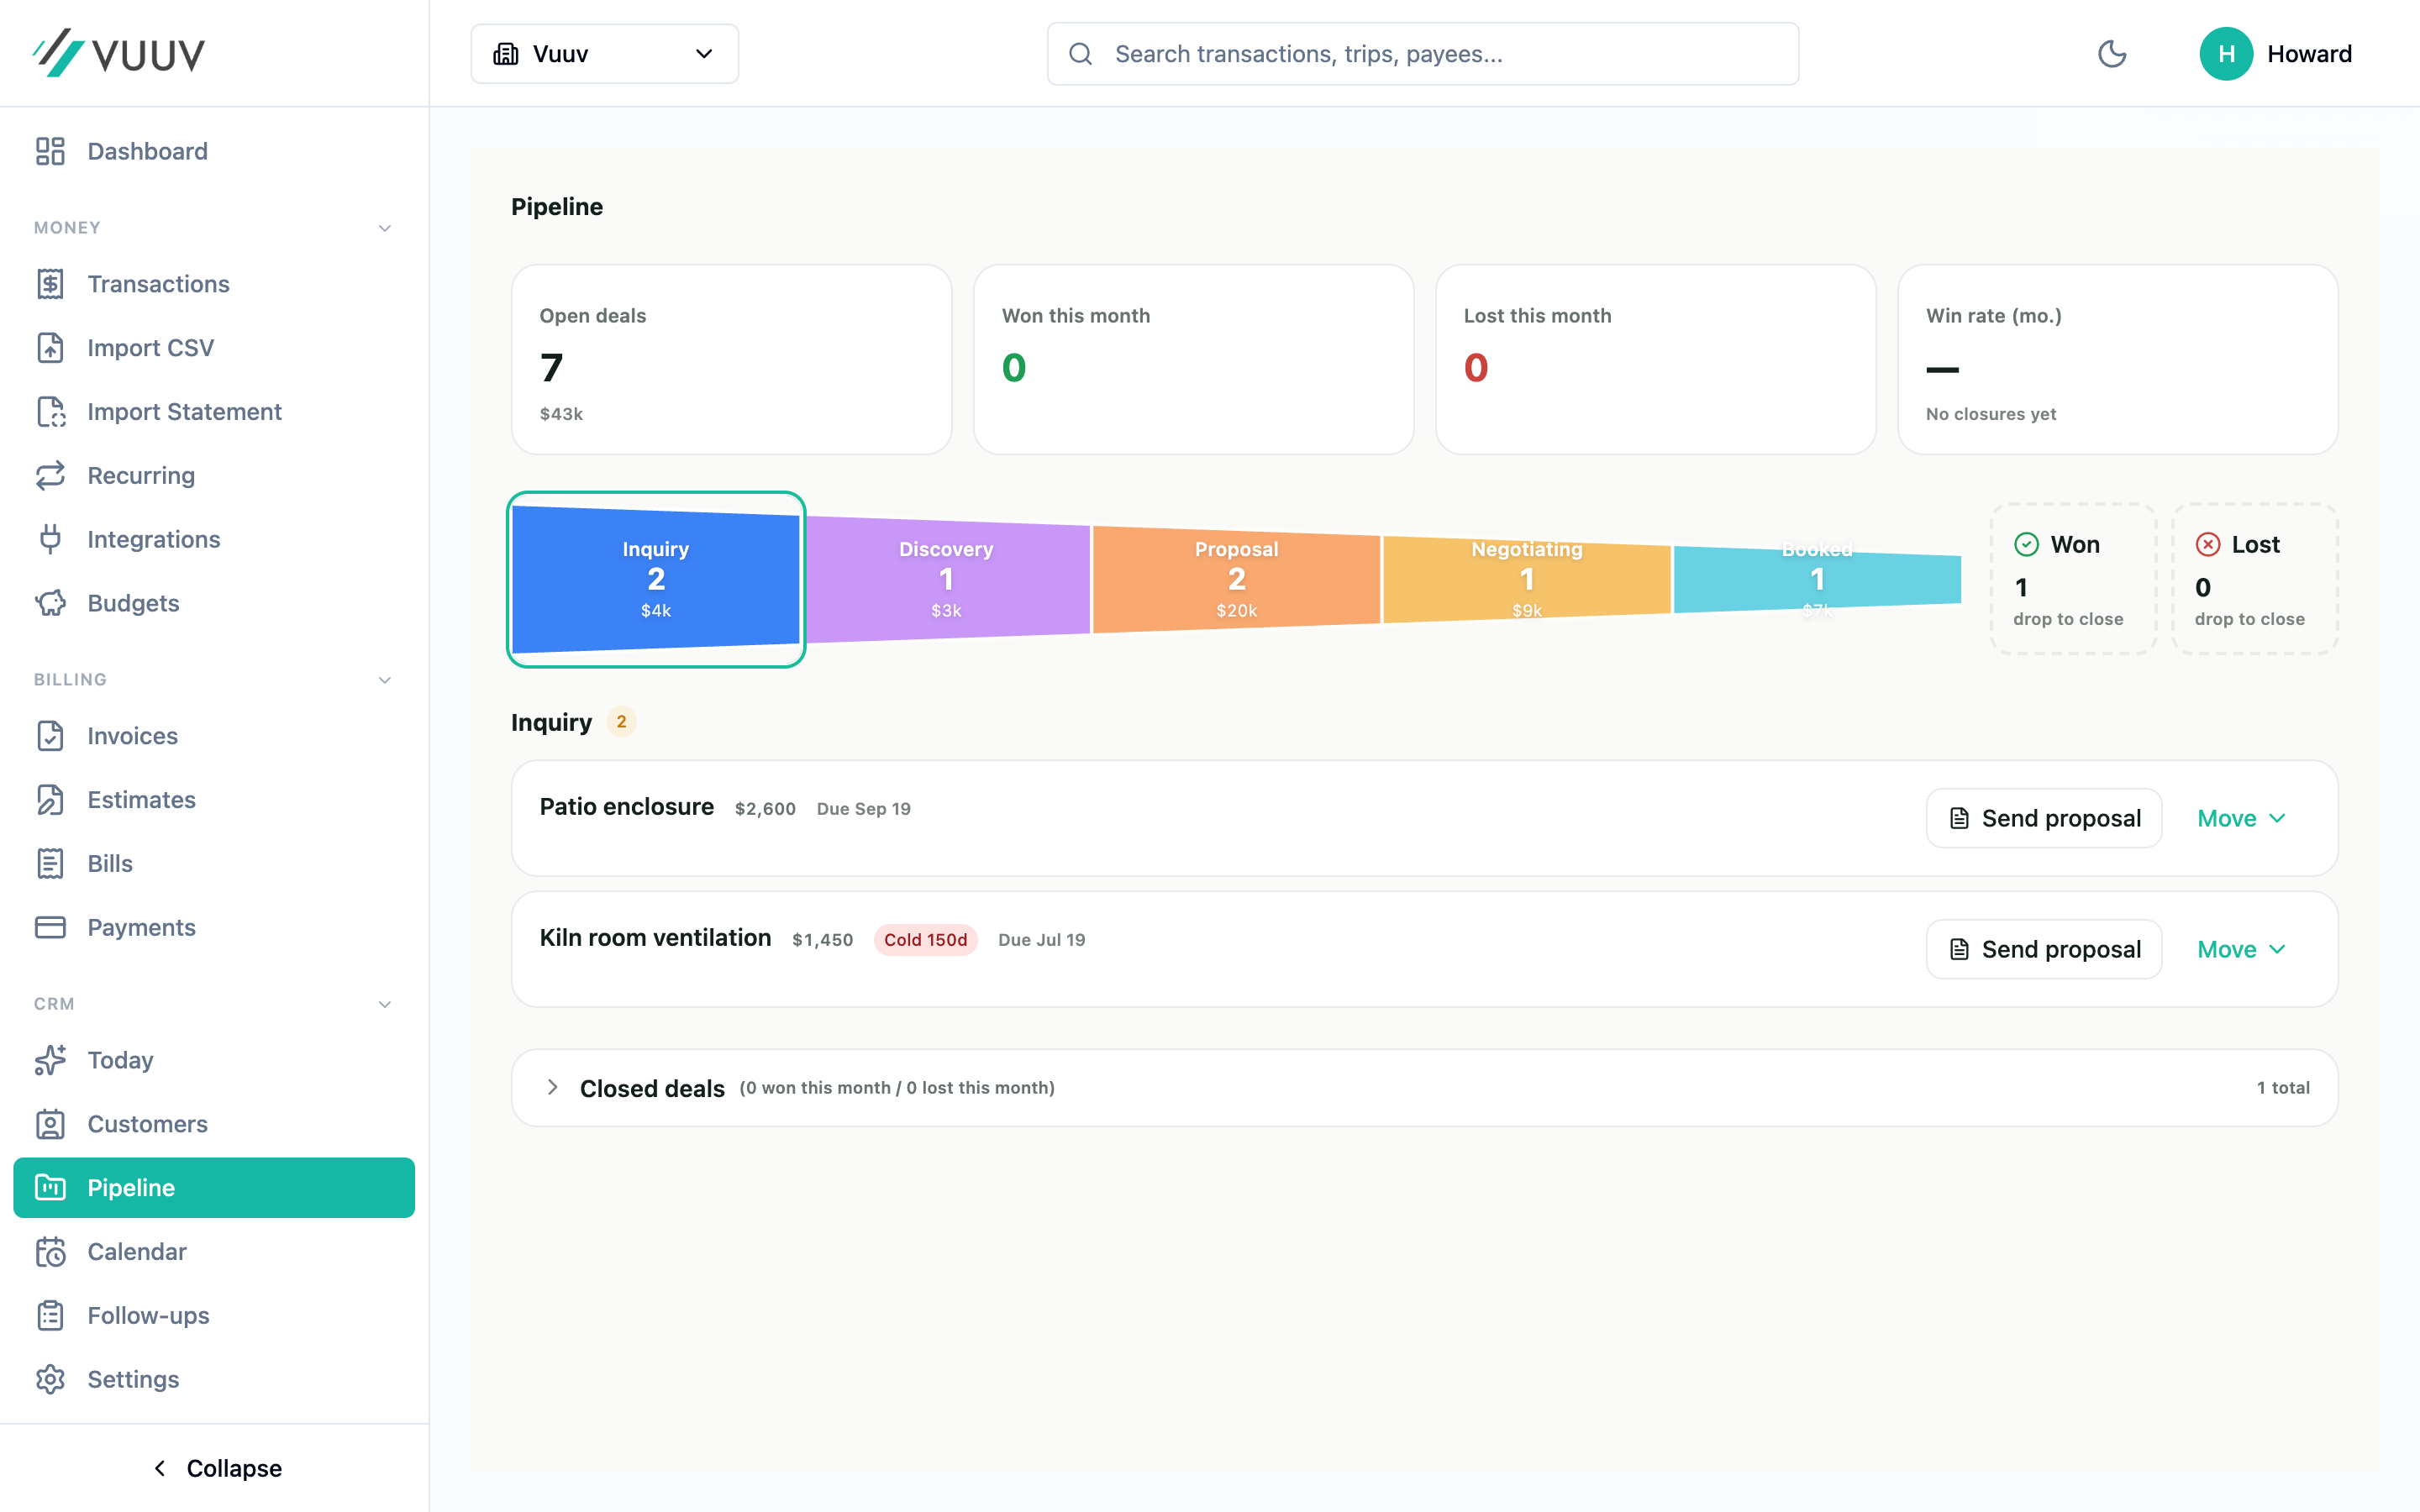
Task: Collapse the BILLING section chevron
Action: point(385,680)
